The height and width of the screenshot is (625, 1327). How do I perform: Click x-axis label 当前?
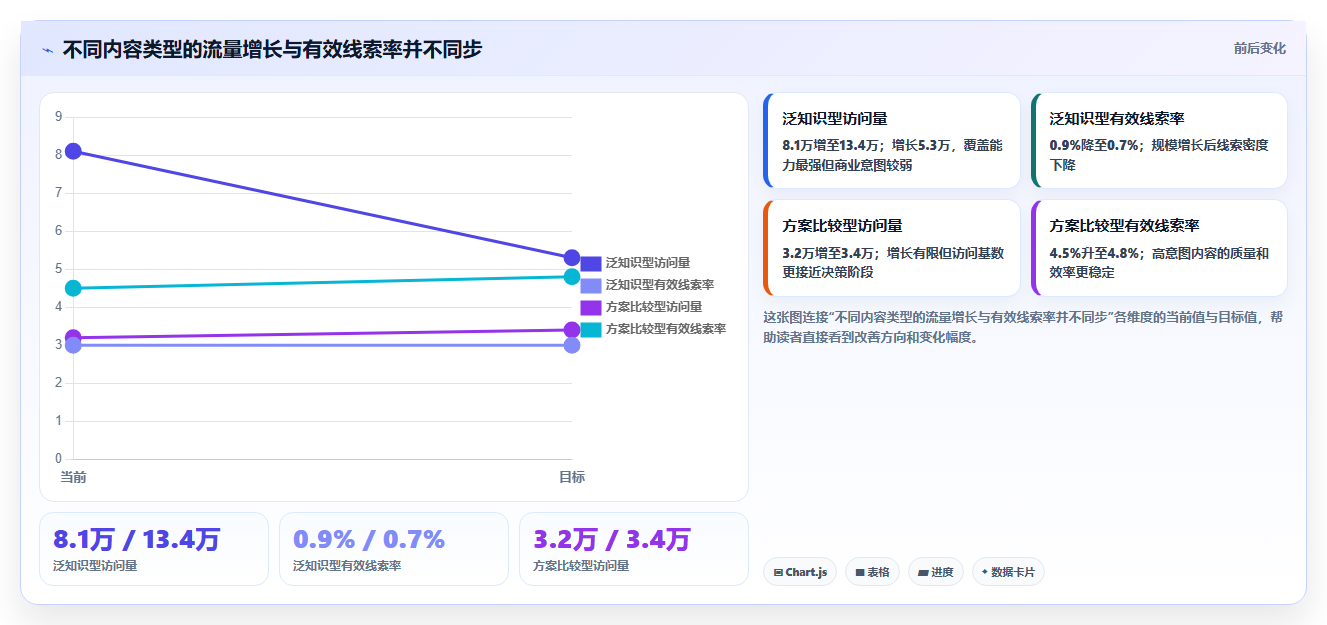click(x=73, y=477)
